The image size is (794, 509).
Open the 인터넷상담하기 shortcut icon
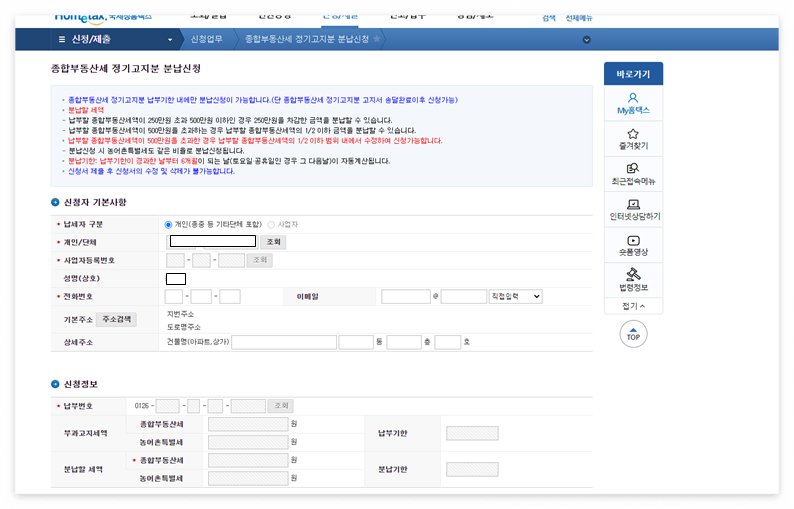[633, 210]
